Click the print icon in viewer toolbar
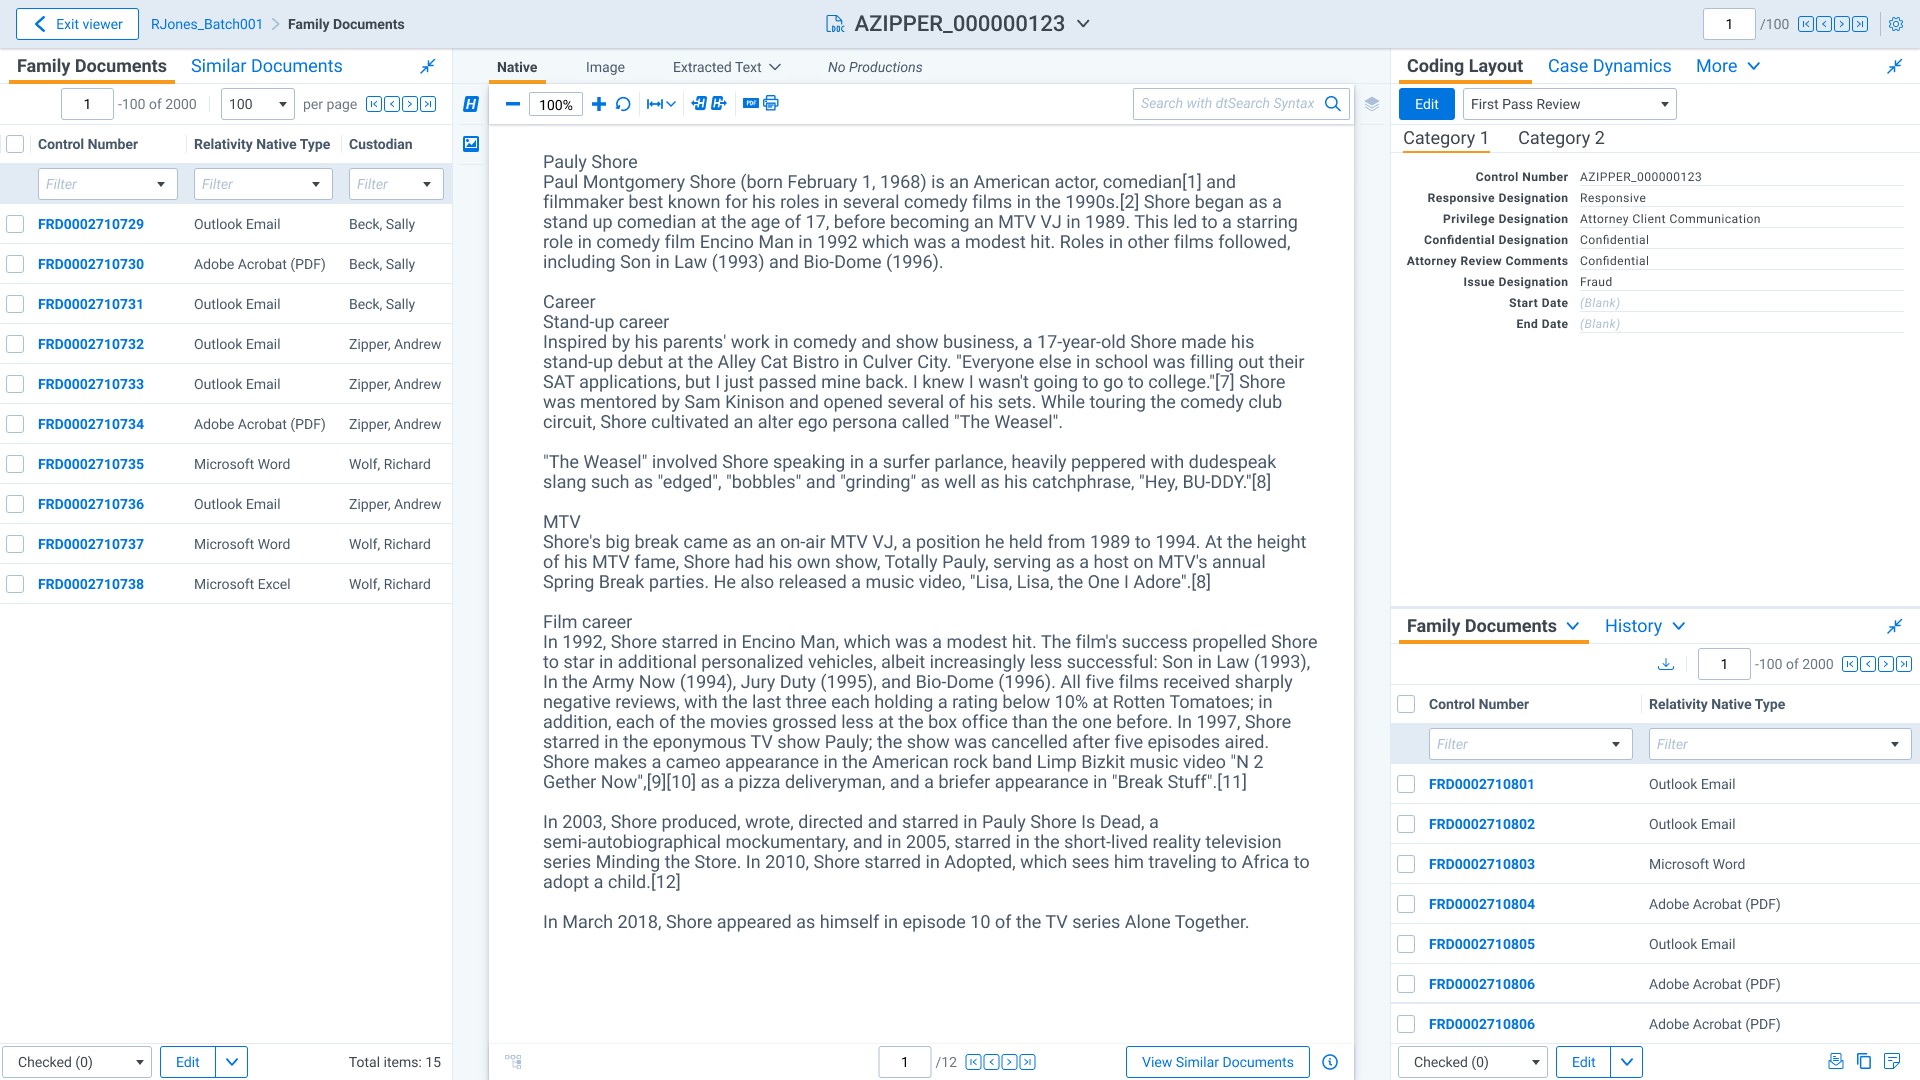Image resolution: width=1920 pixels, height=1080 pixels. (771, 104)
